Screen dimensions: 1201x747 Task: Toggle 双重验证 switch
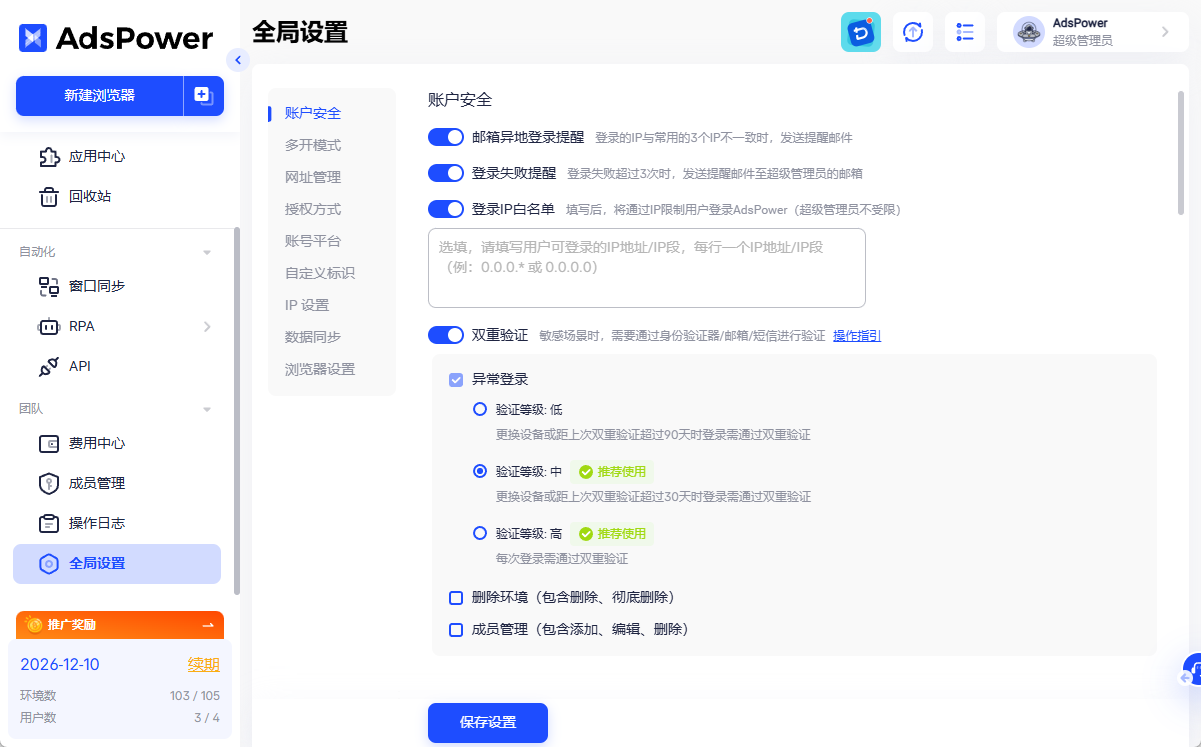(x=446, y=335)
